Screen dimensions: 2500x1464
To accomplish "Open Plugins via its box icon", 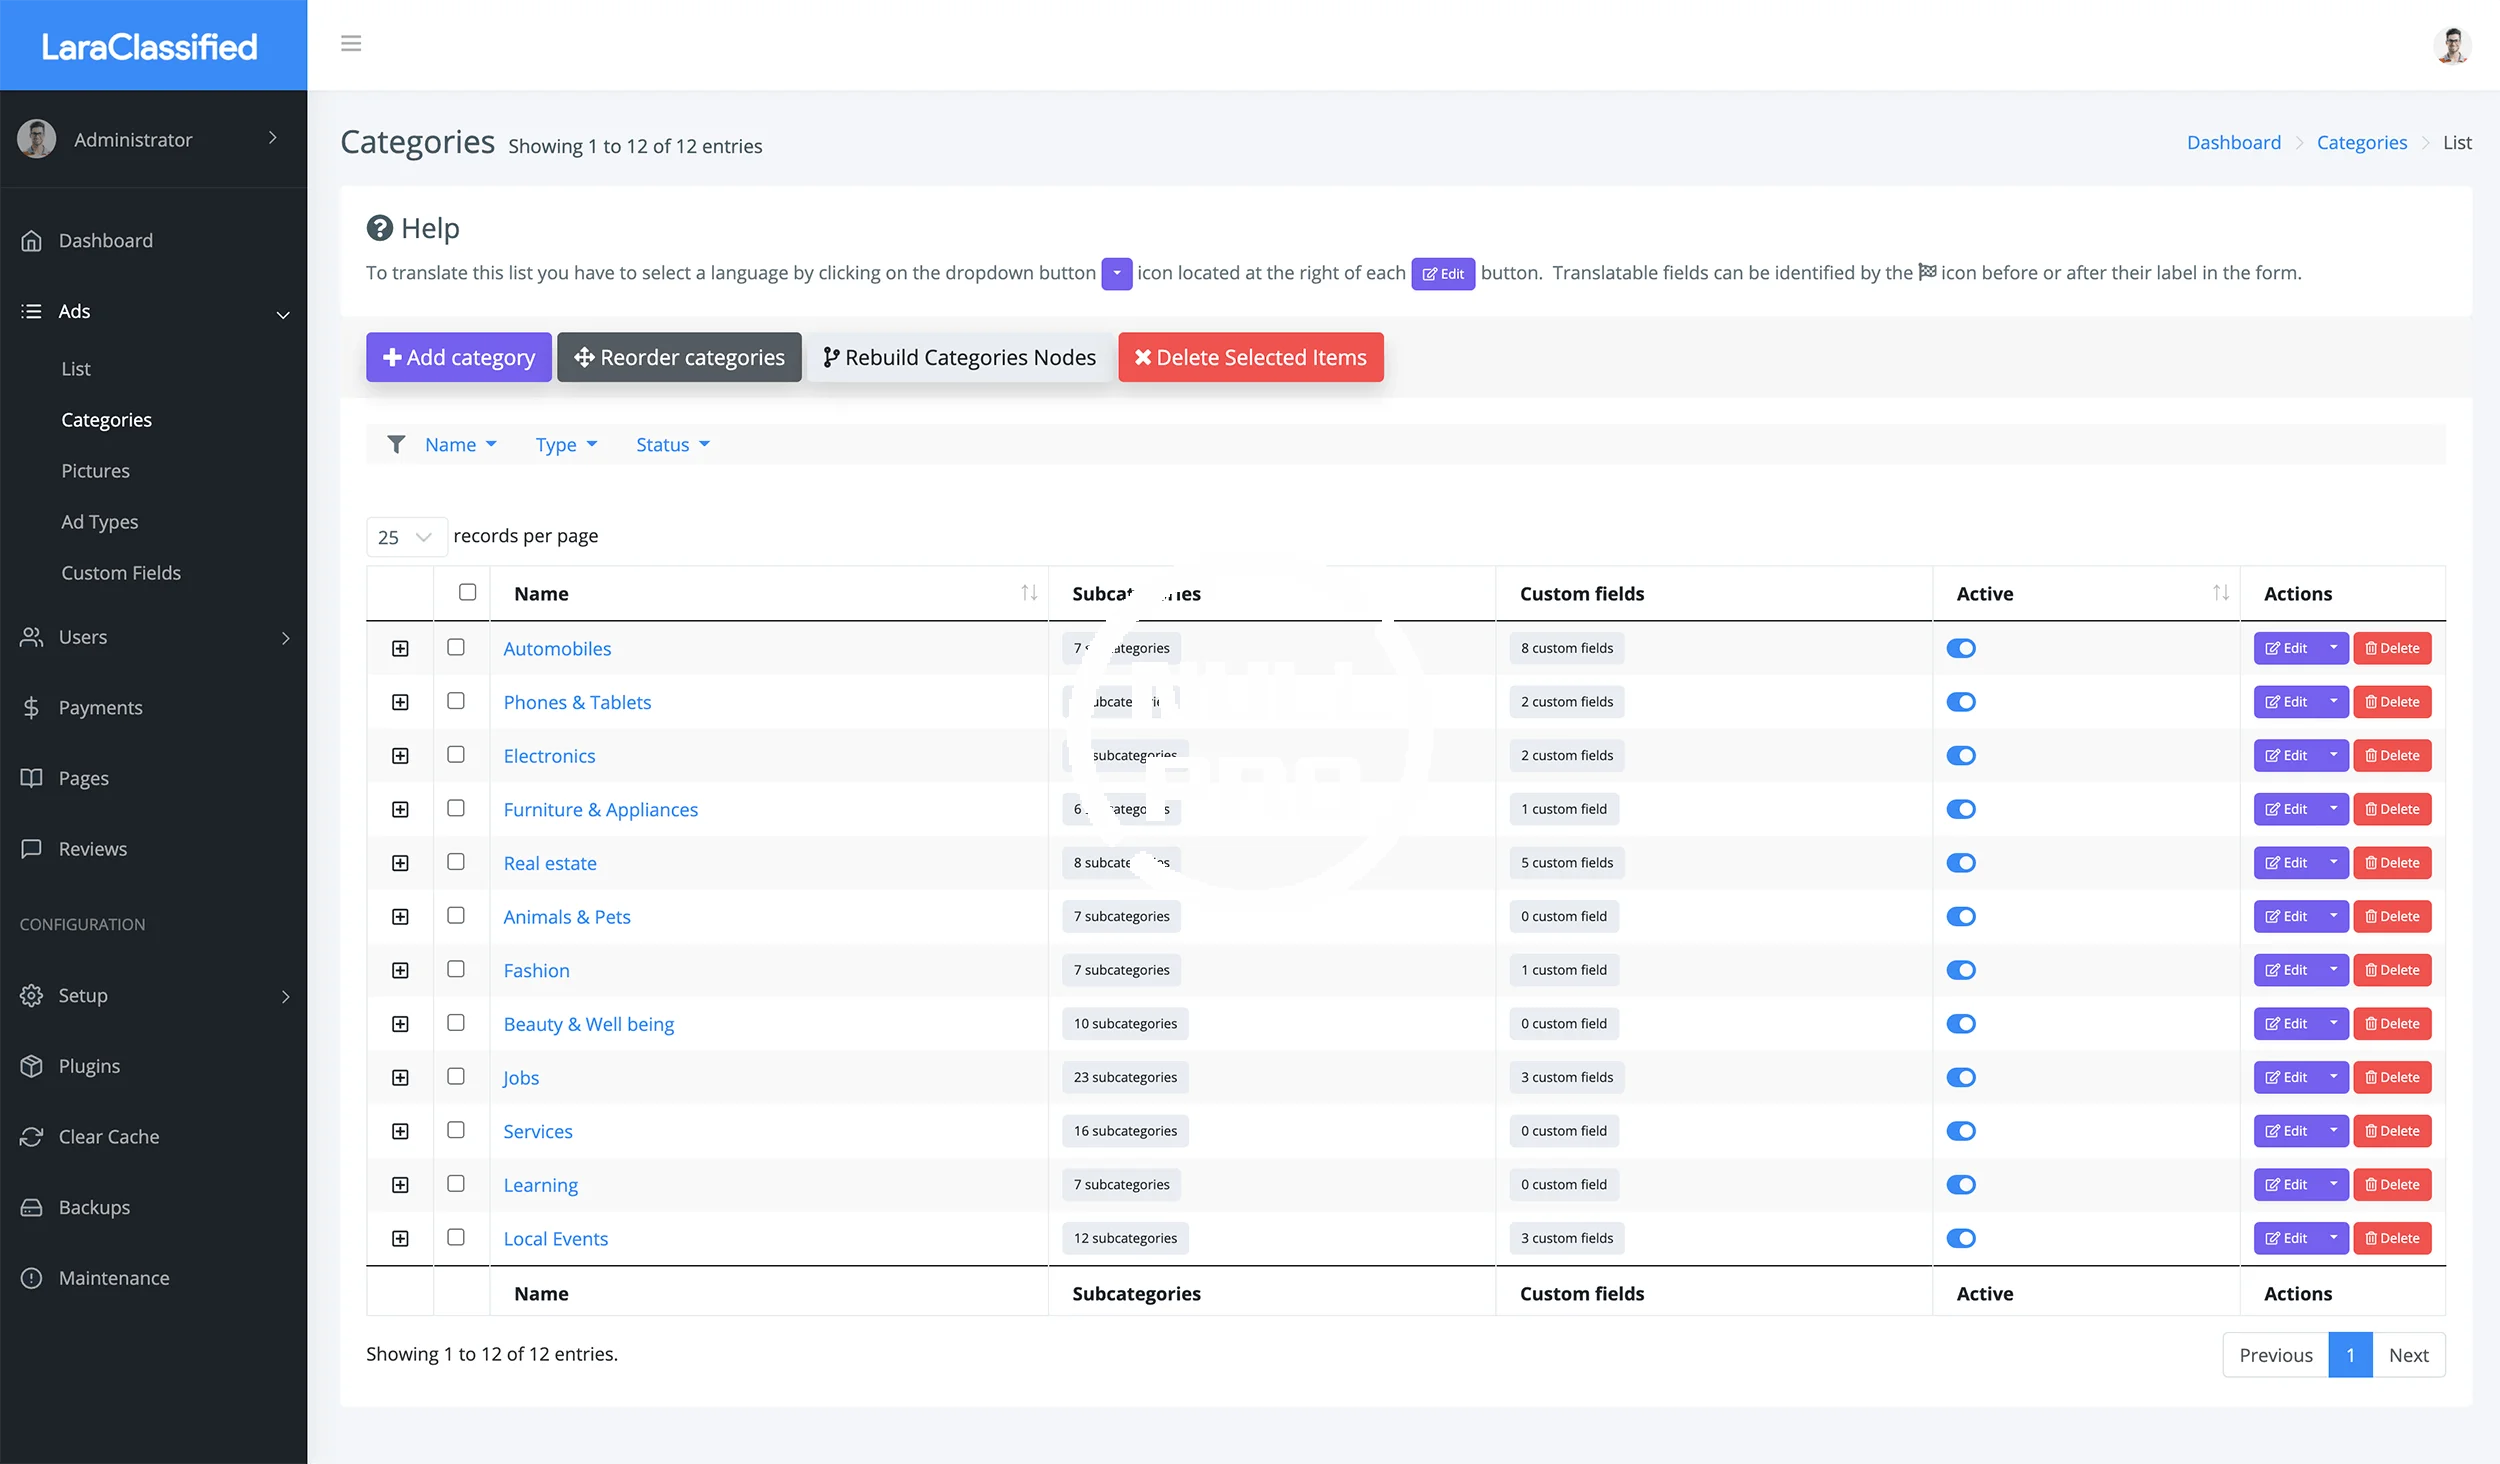I will tap(32, 1066).
